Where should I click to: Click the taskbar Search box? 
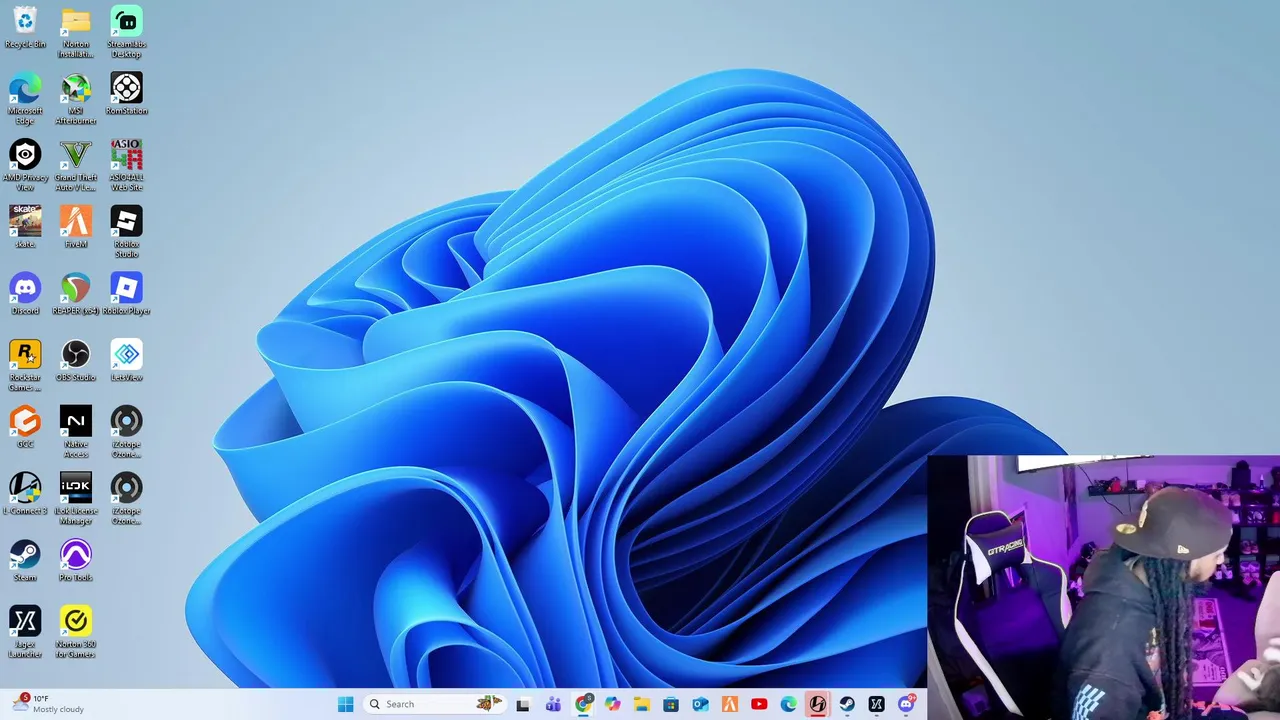435,704
